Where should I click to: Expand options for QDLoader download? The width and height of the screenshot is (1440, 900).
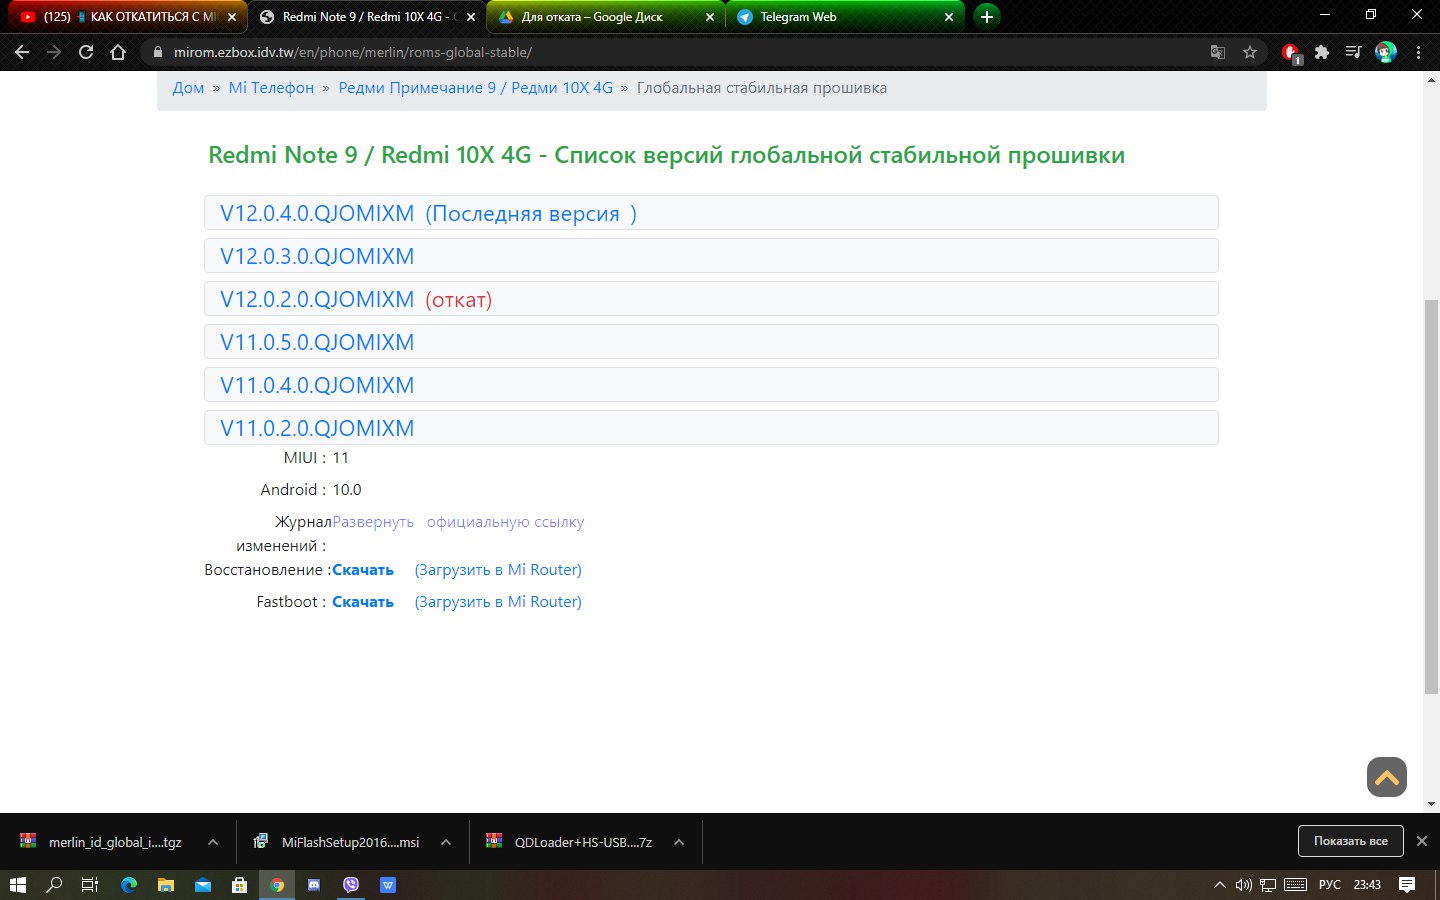click(679, 842)
